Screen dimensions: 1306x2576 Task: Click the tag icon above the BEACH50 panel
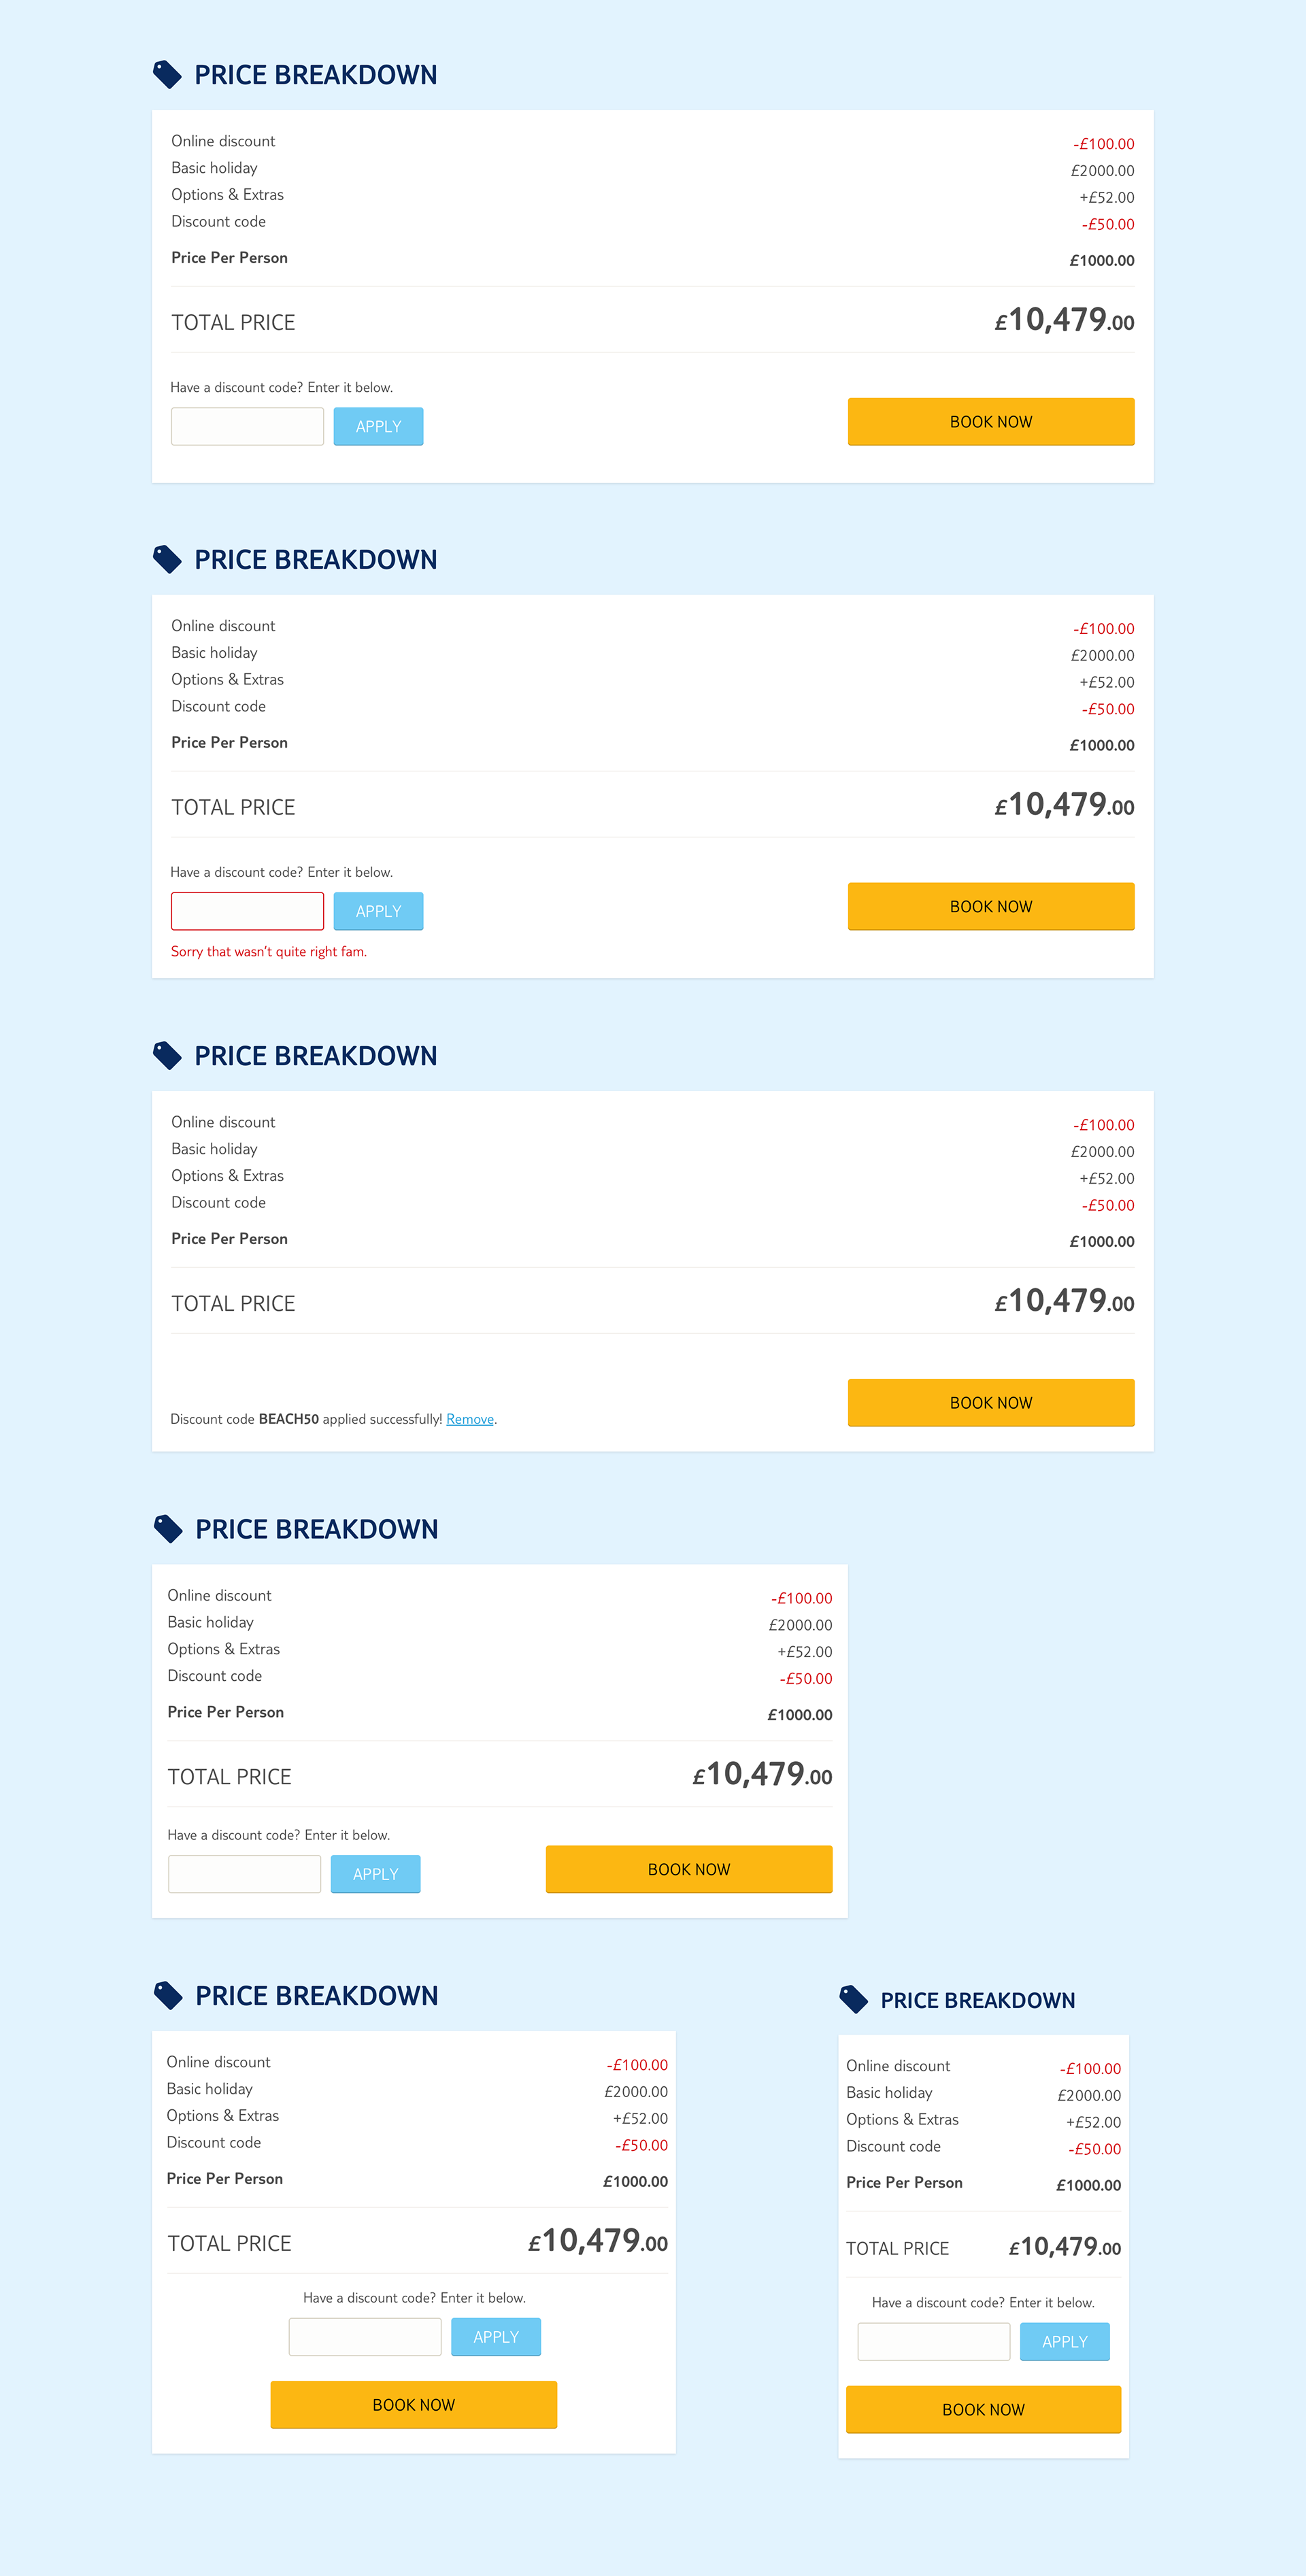(167, 1055)
